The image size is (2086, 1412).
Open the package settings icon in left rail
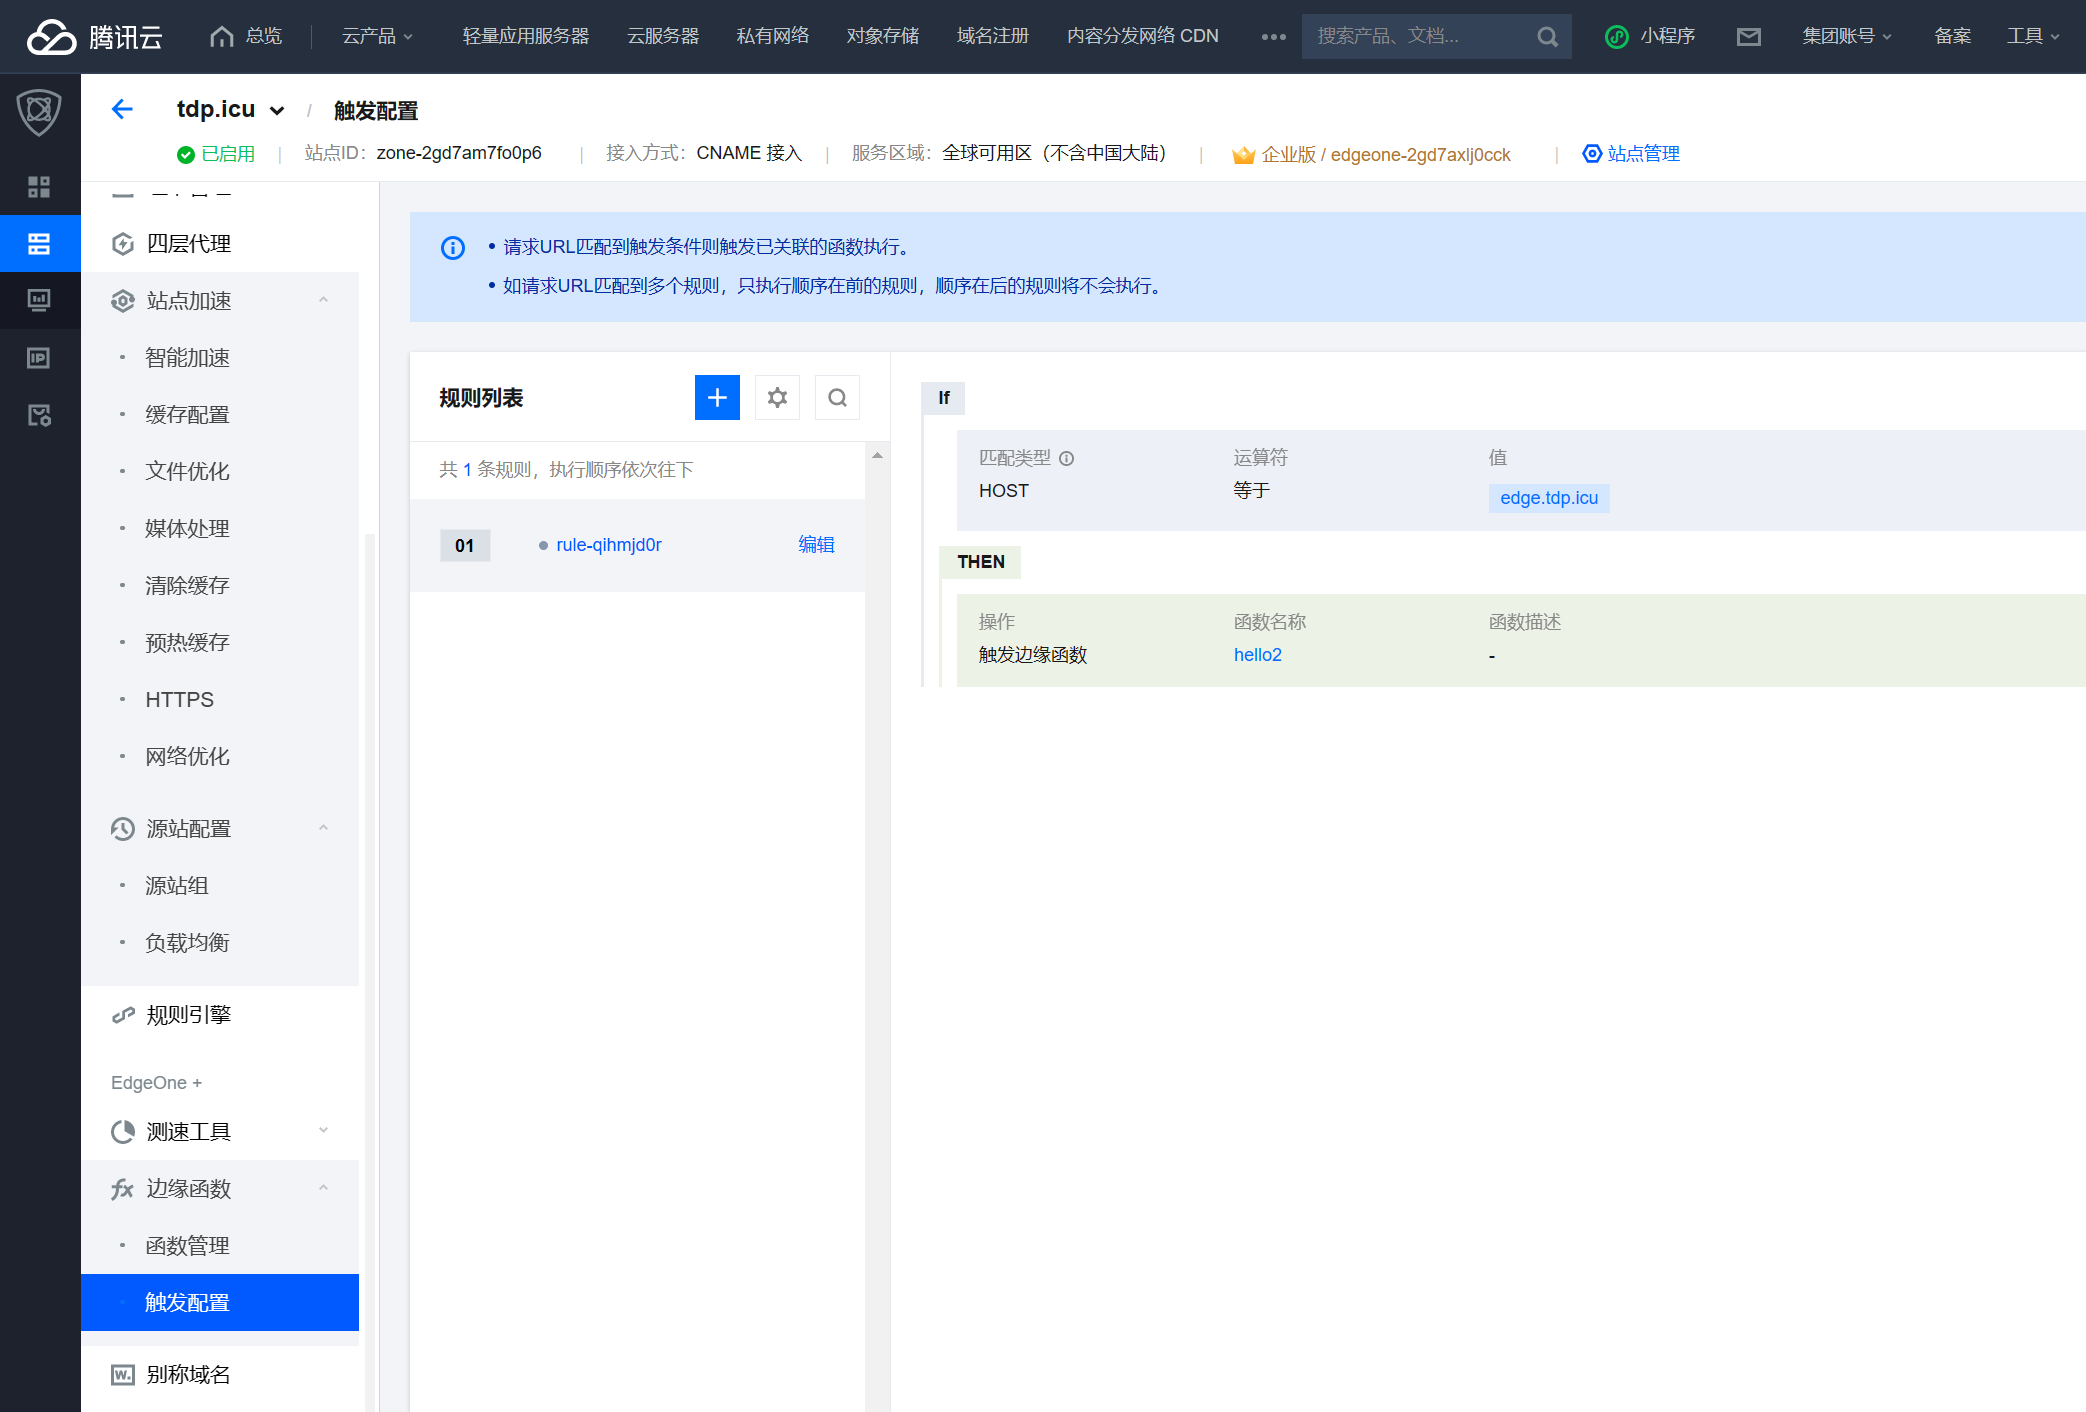39,415
